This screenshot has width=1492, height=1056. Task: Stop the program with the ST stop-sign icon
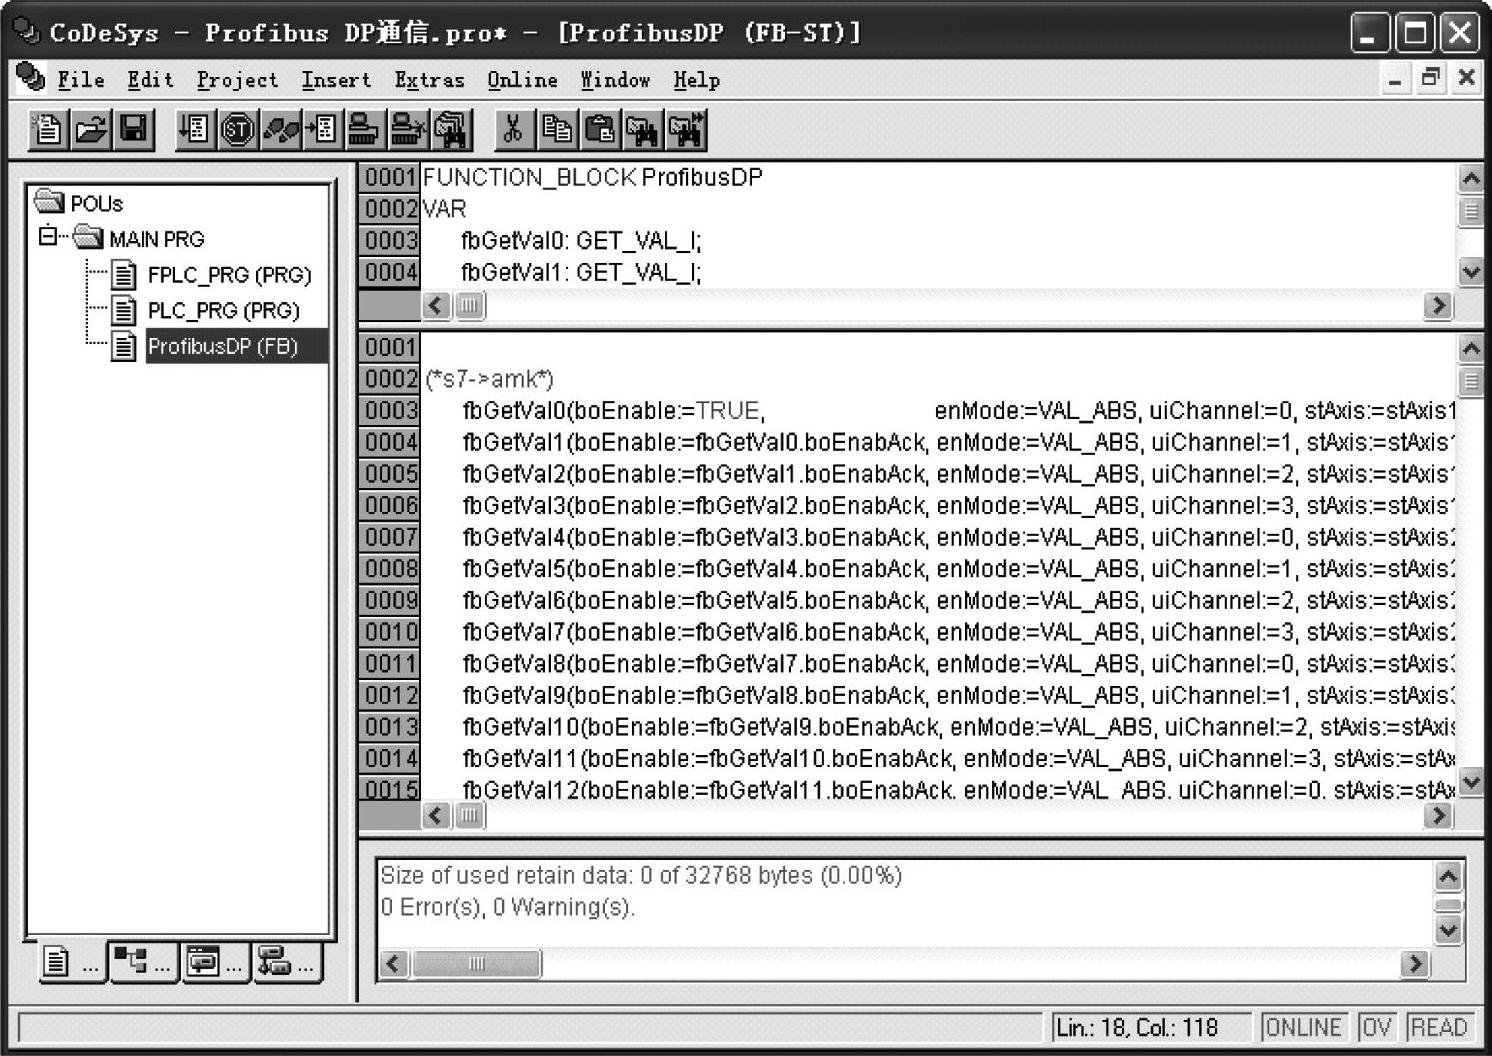tap(237, 130)
